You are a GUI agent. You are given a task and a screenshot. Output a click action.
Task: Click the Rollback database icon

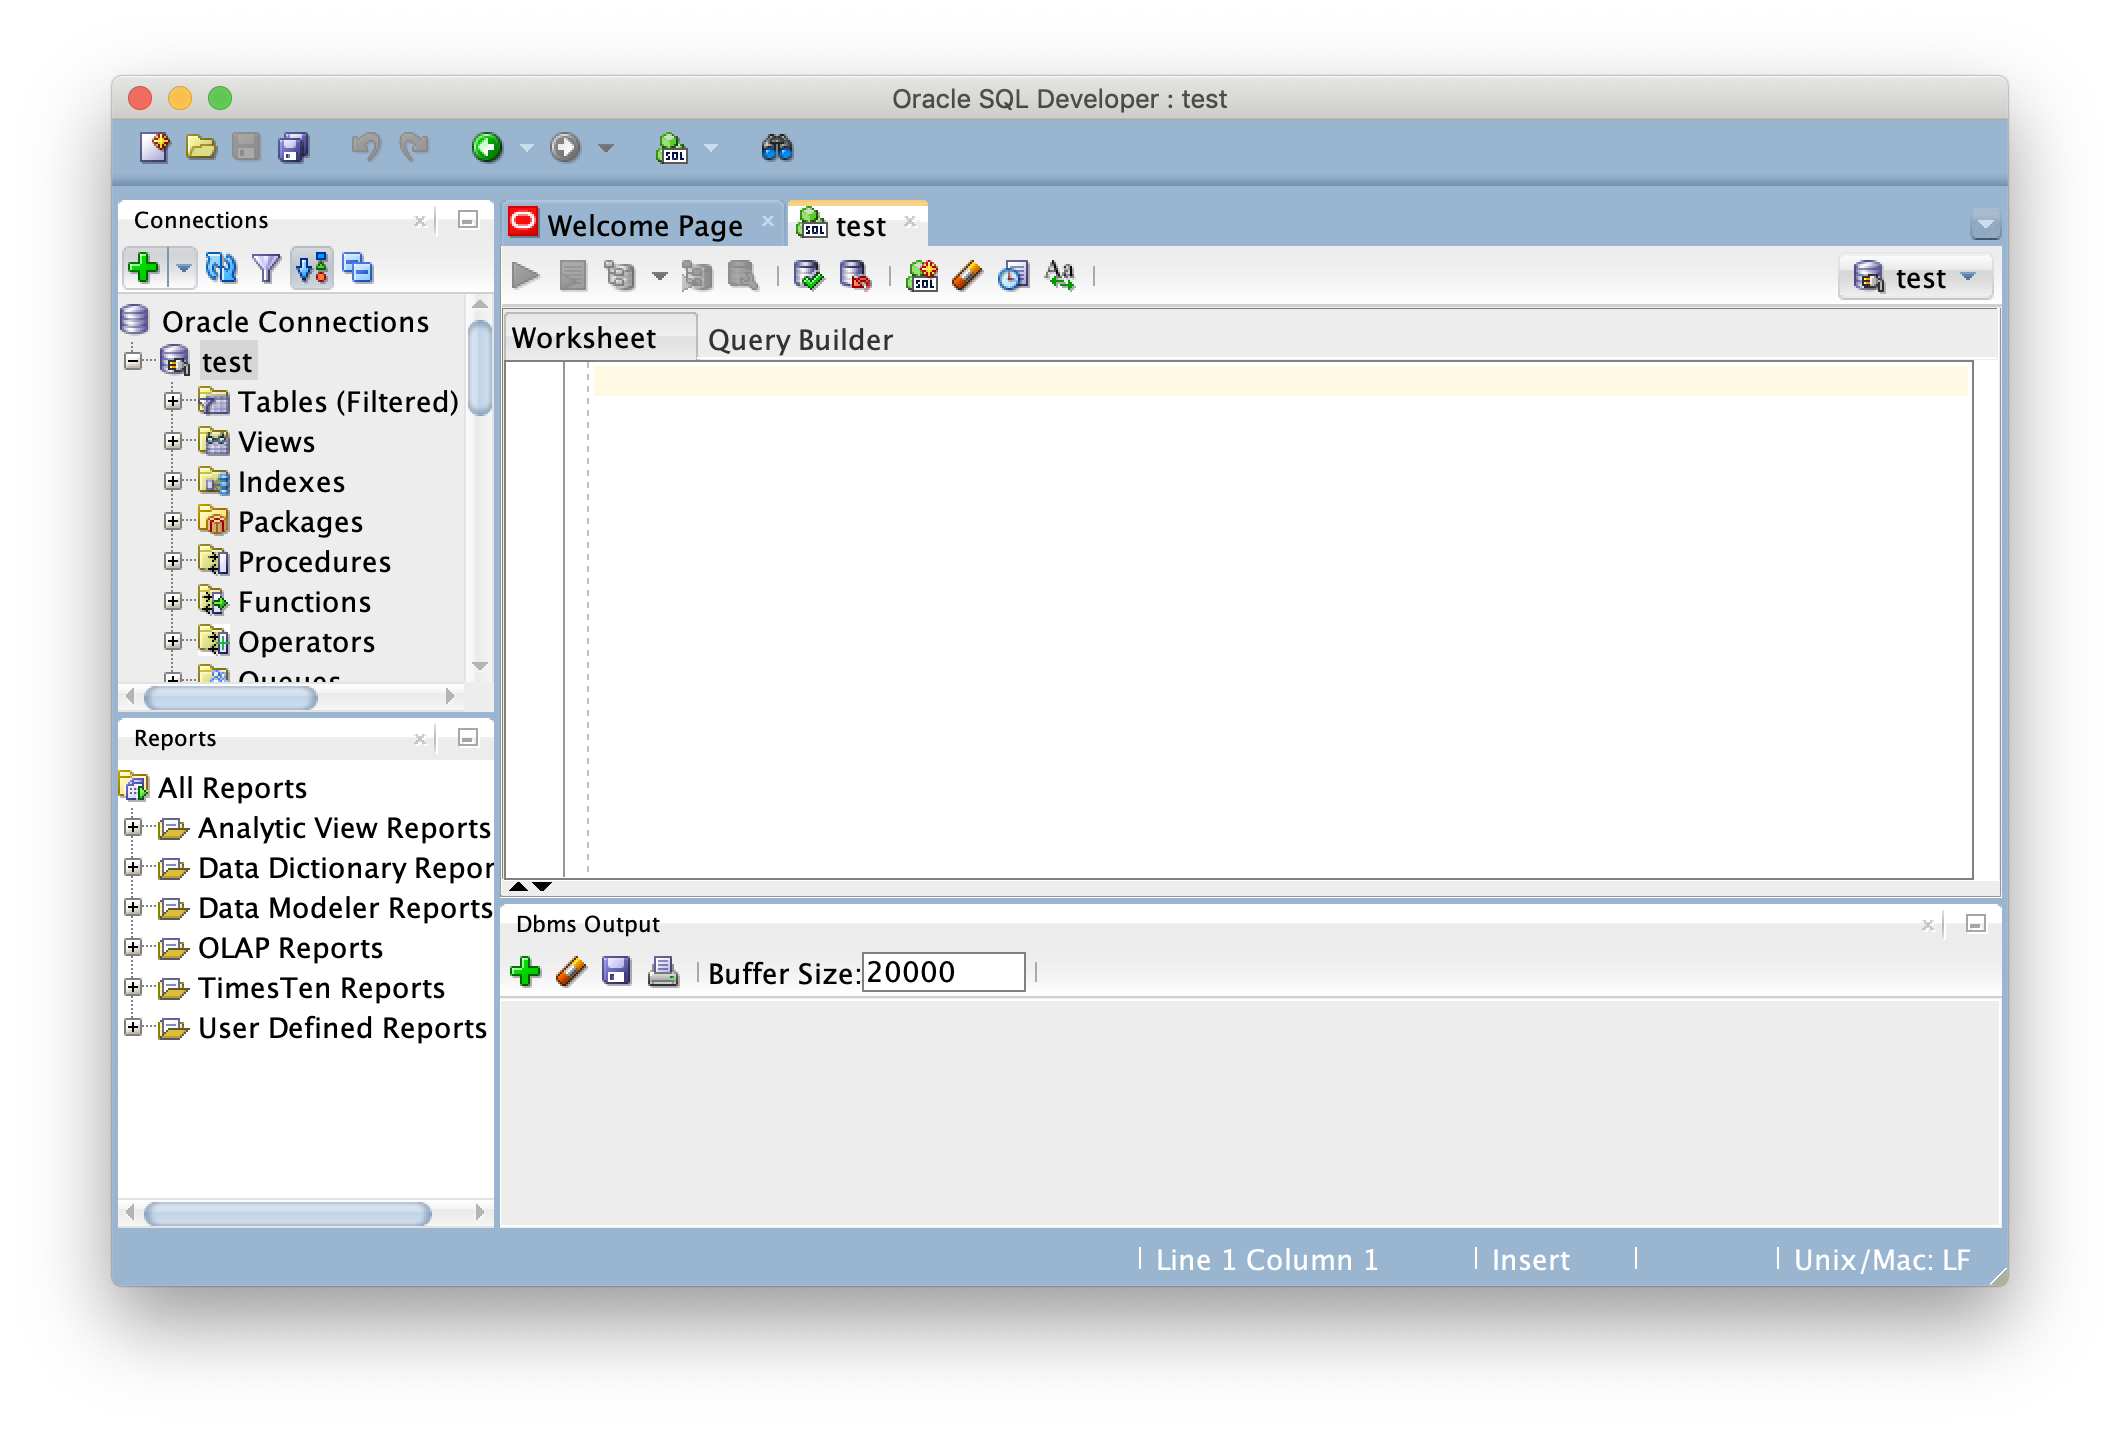click(855, 275)
